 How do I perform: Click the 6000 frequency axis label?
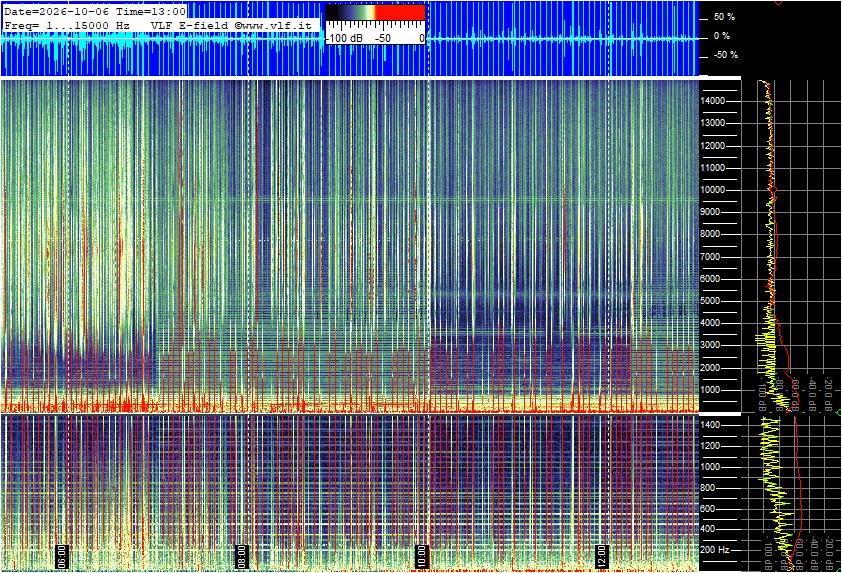(x=710, y=279)
